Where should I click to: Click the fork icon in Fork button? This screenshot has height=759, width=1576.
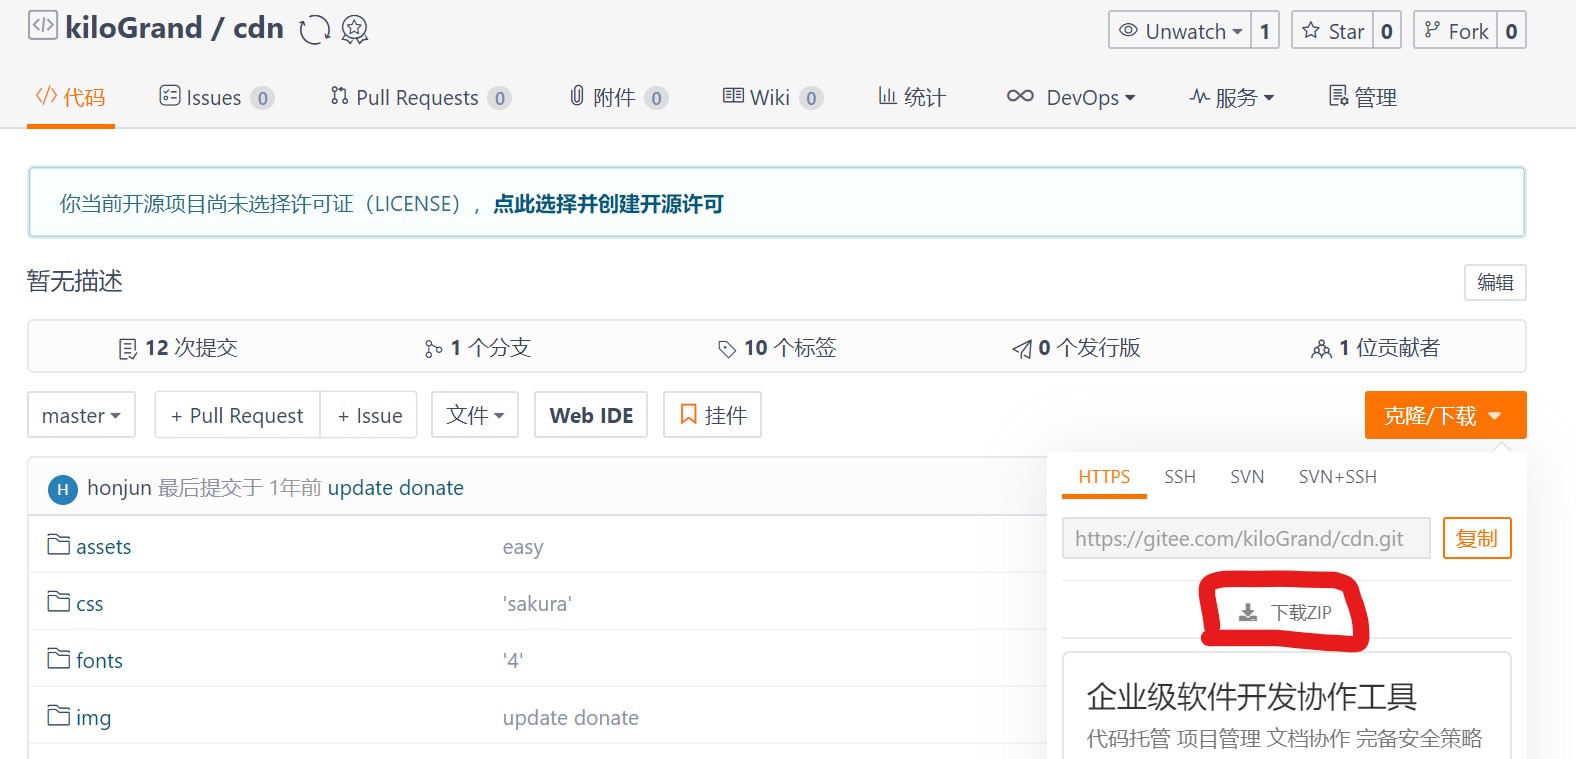pyautogui.click(x=1432, y=30)
